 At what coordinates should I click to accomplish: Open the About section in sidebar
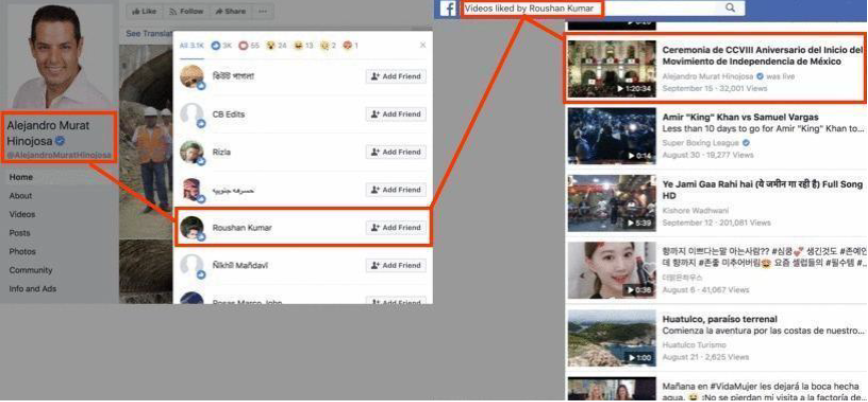(x=21, y=195)
